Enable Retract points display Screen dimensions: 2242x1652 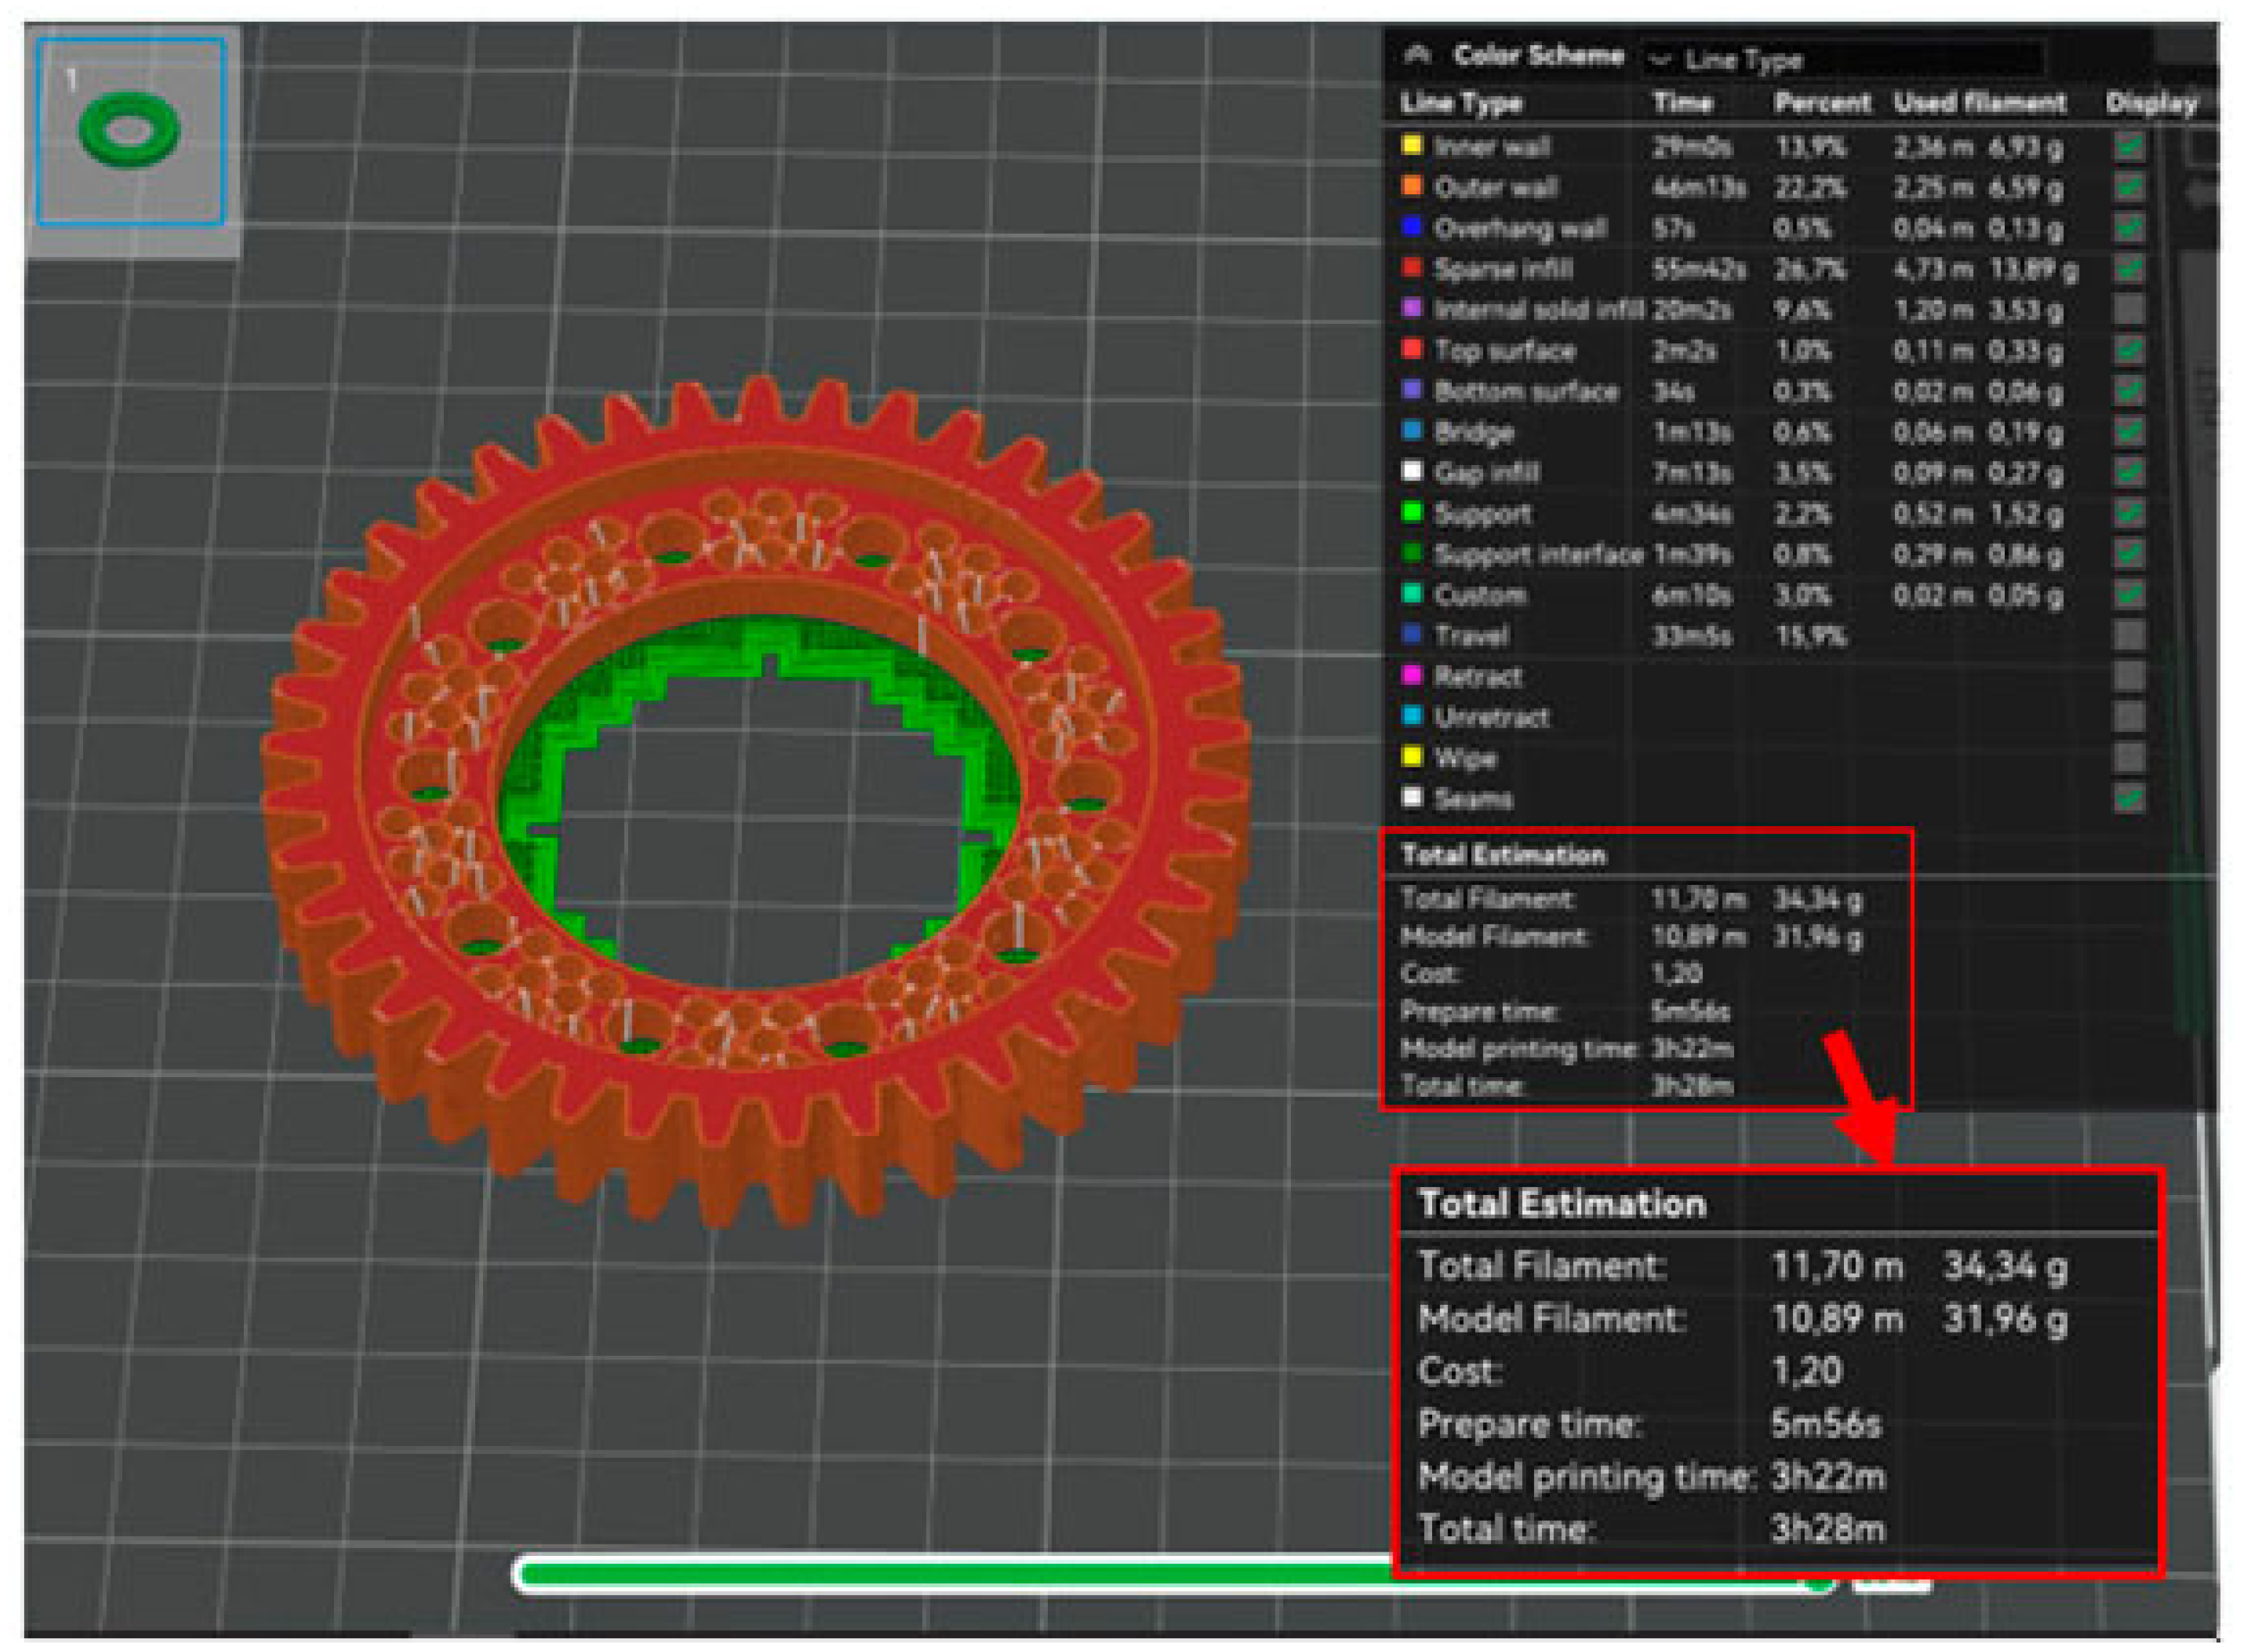coord(2129,677)
